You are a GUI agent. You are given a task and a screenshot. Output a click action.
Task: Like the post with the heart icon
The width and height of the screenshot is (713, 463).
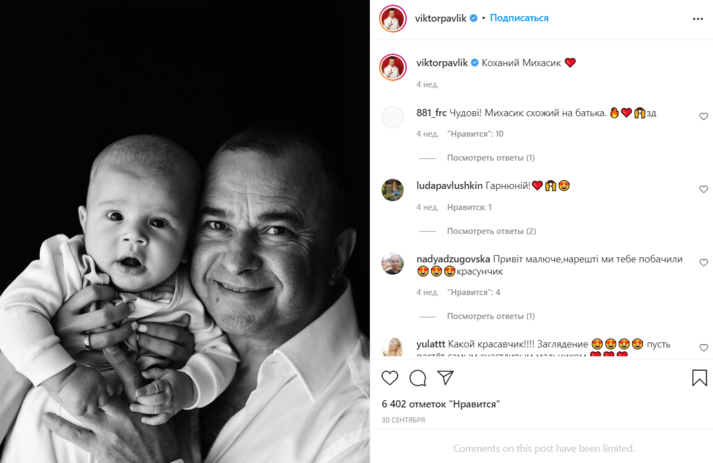(x=390, y=377)
